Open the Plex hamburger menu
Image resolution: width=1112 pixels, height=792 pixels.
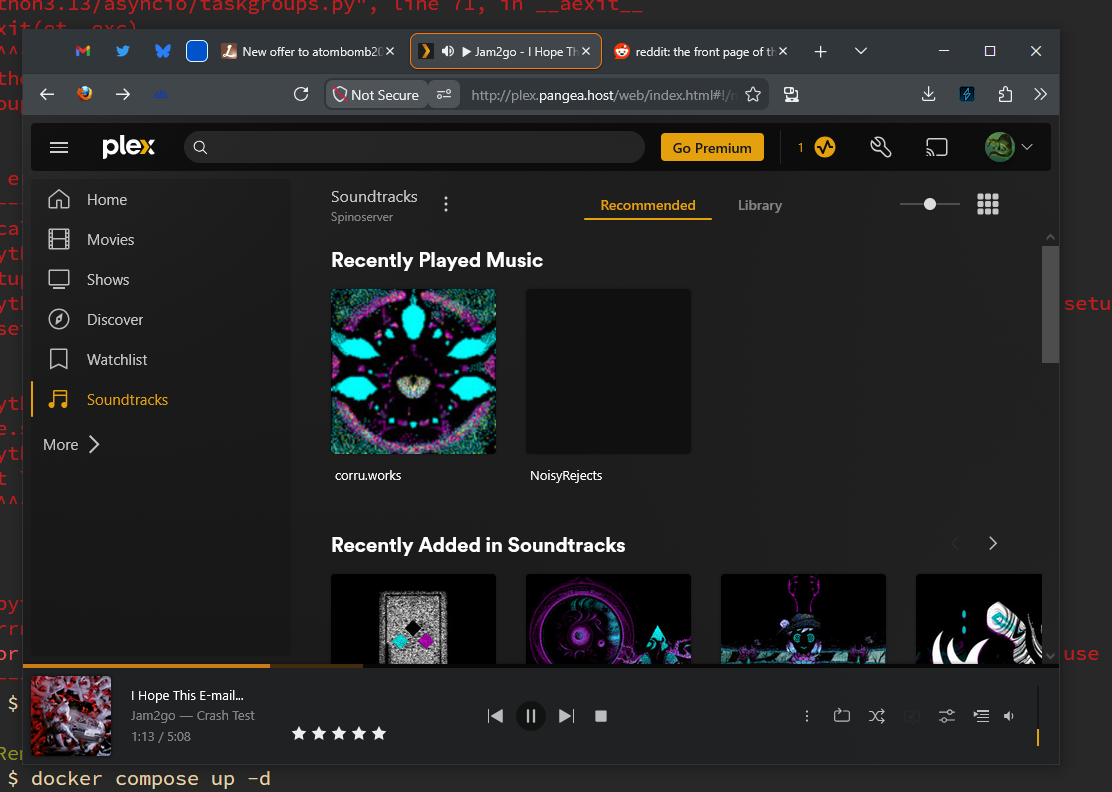59,147
